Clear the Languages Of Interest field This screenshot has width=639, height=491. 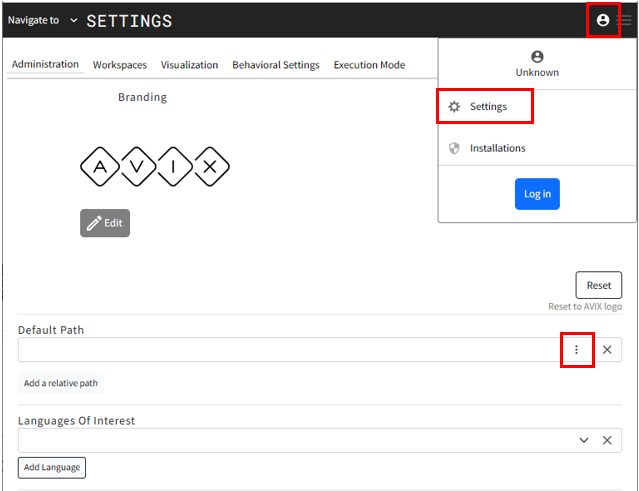coord(607,440)
